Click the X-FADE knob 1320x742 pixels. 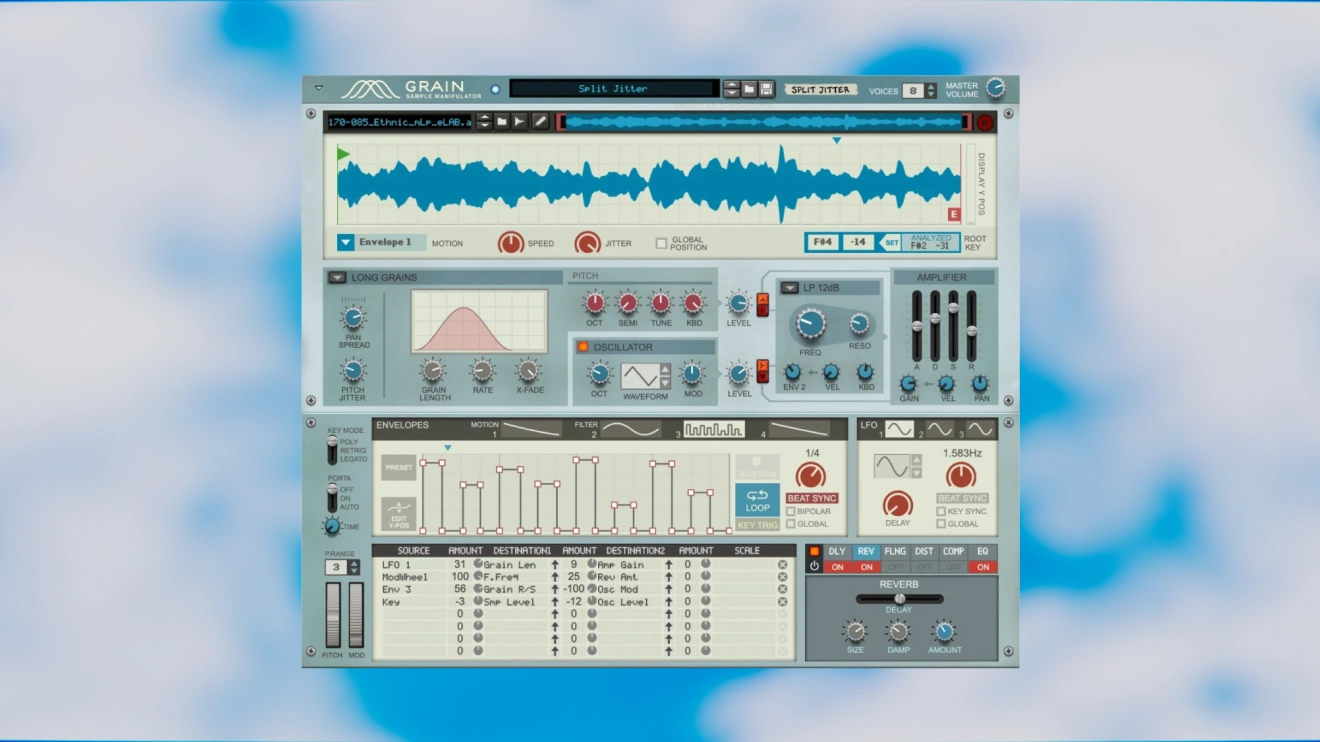pyautogui.click(x=529, y=371)
